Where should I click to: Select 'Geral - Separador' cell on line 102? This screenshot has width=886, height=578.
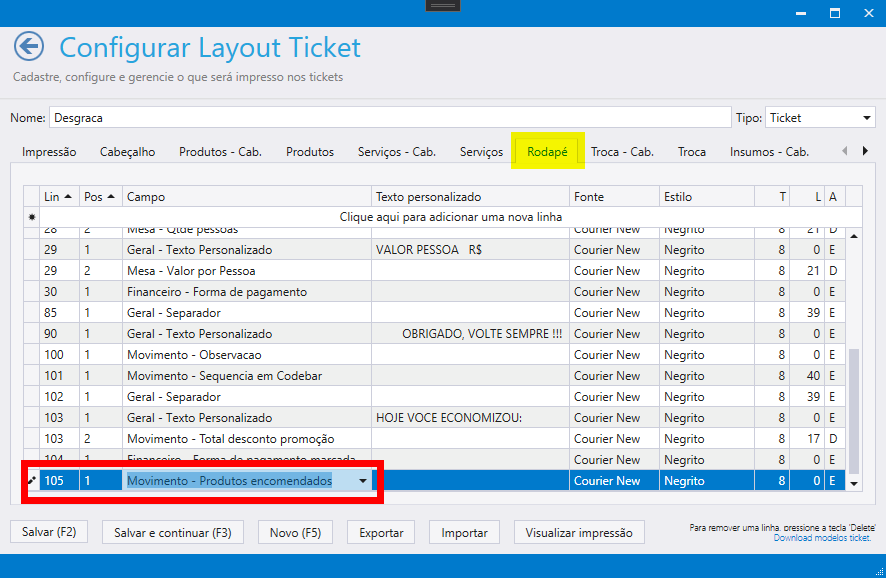coord(247,397)
